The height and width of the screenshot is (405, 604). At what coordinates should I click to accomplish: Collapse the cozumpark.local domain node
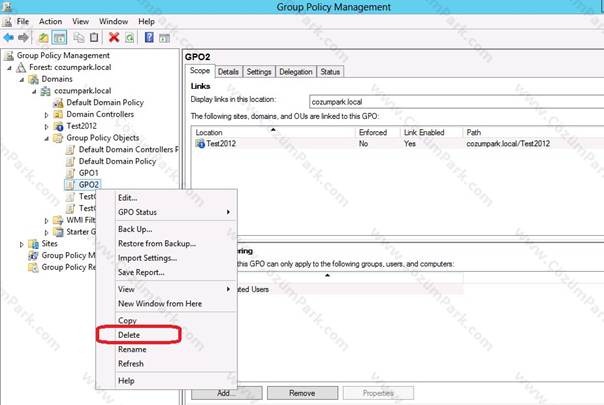tap(34, 92)
